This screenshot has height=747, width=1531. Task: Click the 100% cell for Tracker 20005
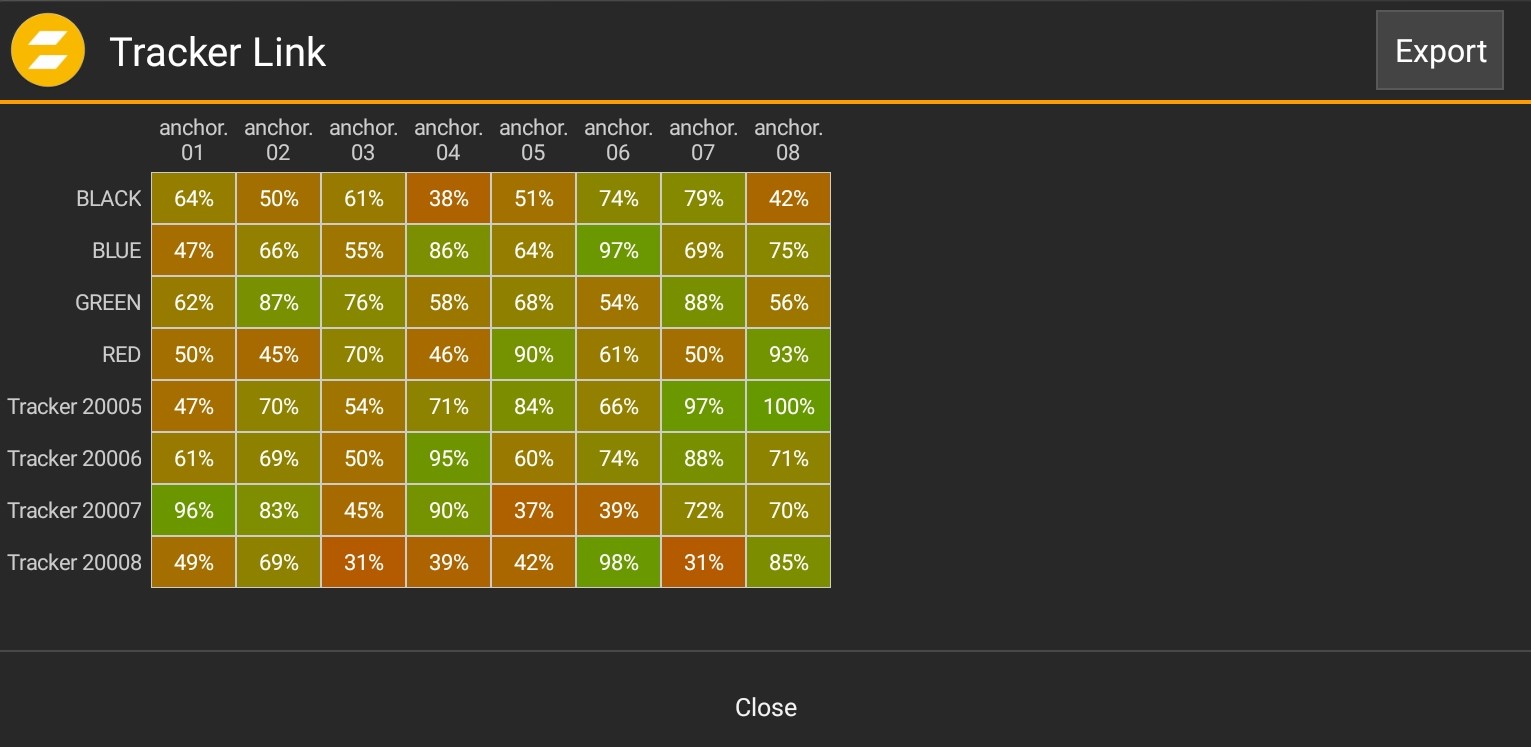tap(788, 407)
